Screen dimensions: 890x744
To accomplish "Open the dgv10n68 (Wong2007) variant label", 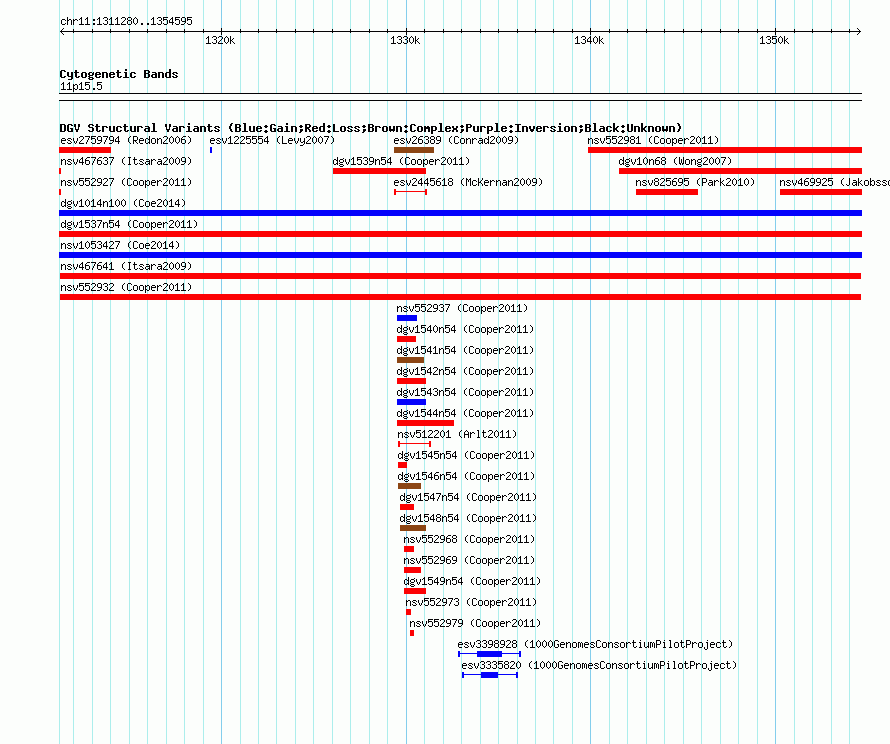I will point(675,161).
